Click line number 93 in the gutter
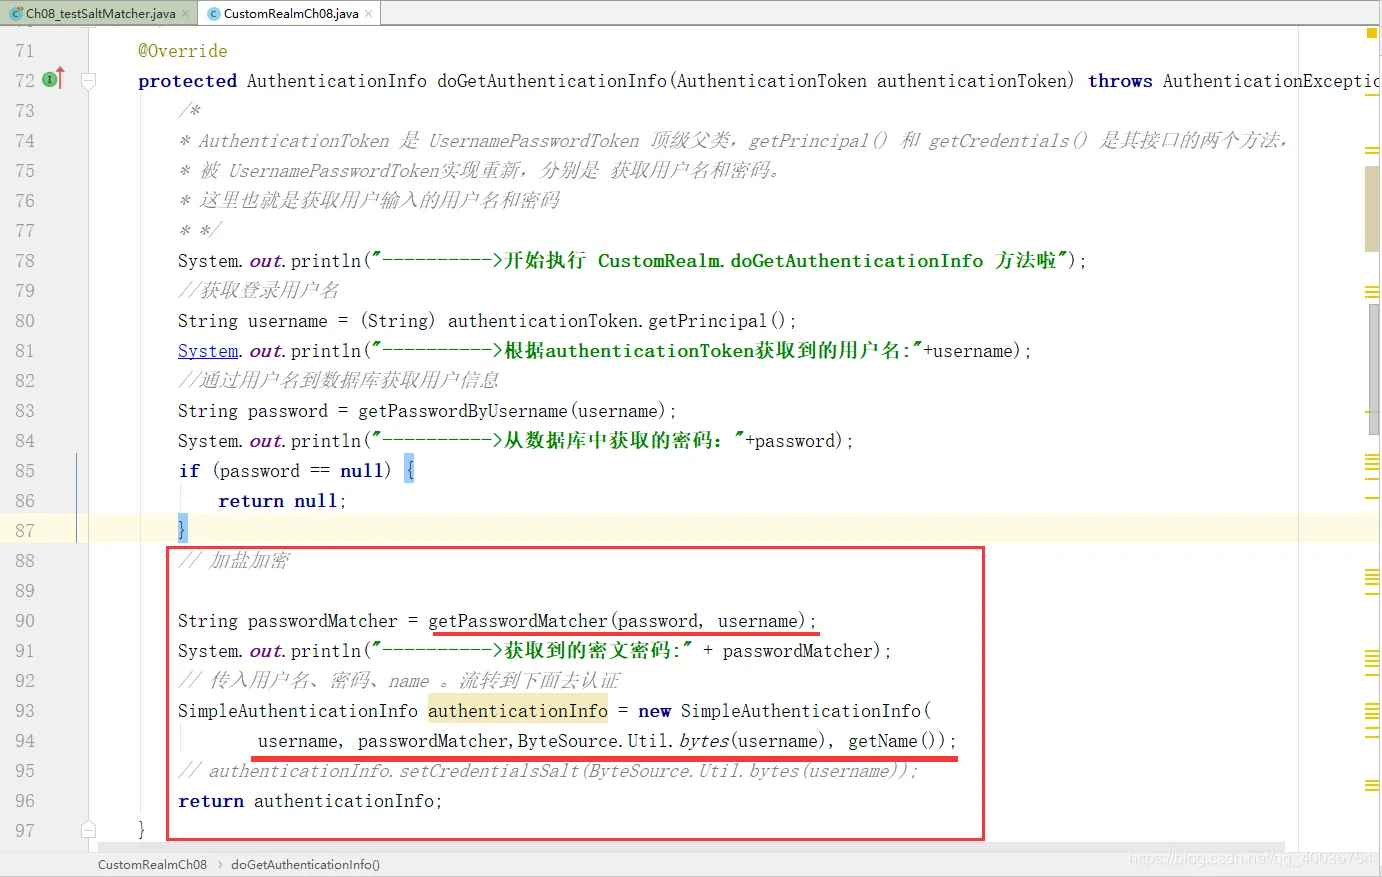 pos(25,711)
